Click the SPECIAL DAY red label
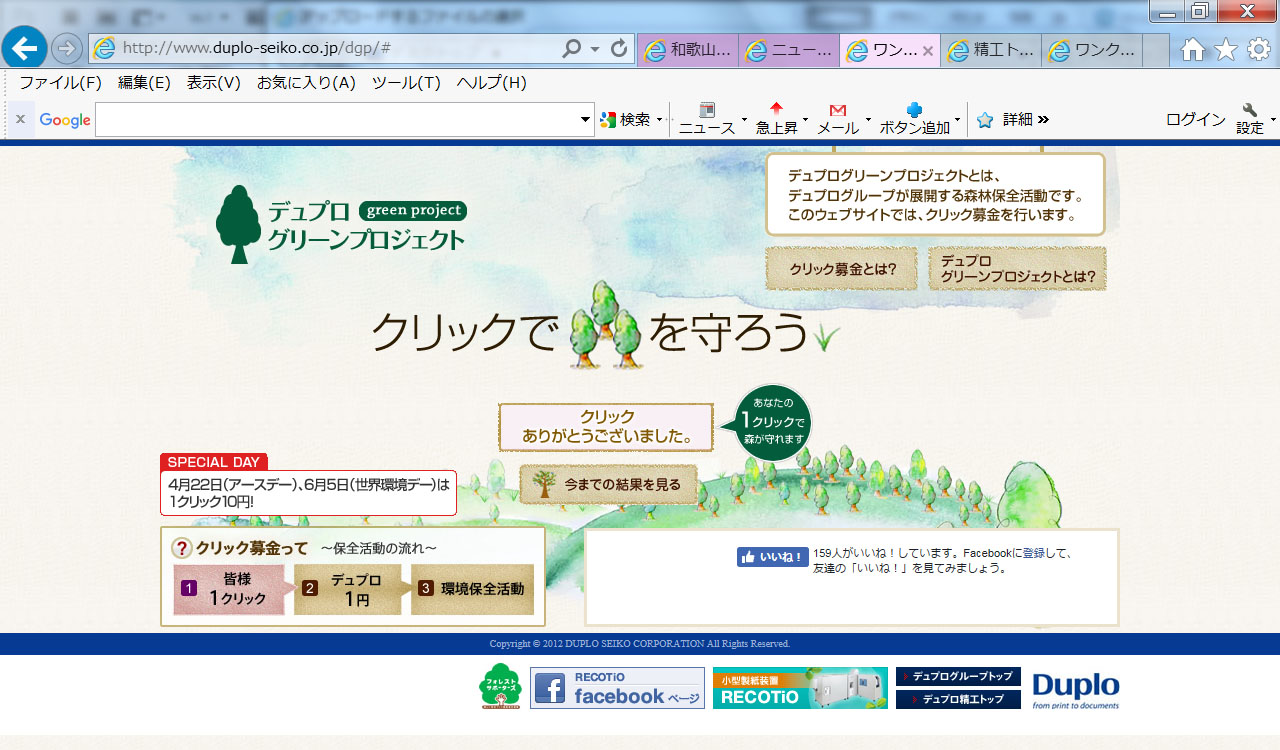This screenshot has width=1280, height=750. pyautogui.click(x=214, y=462)
